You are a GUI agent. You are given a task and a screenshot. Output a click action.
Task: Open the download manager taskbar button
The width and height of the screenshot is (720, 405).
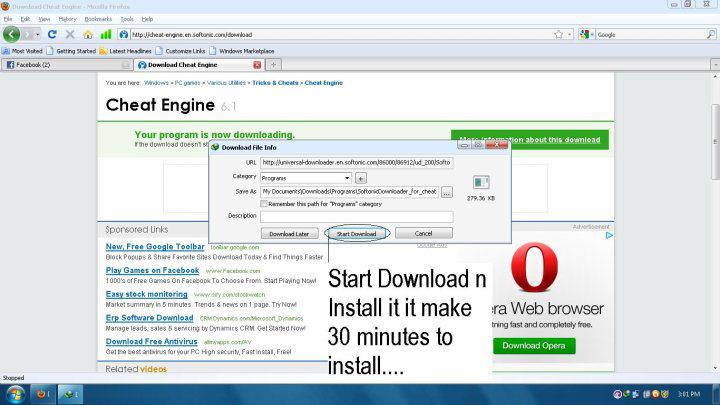coord(70,394)
